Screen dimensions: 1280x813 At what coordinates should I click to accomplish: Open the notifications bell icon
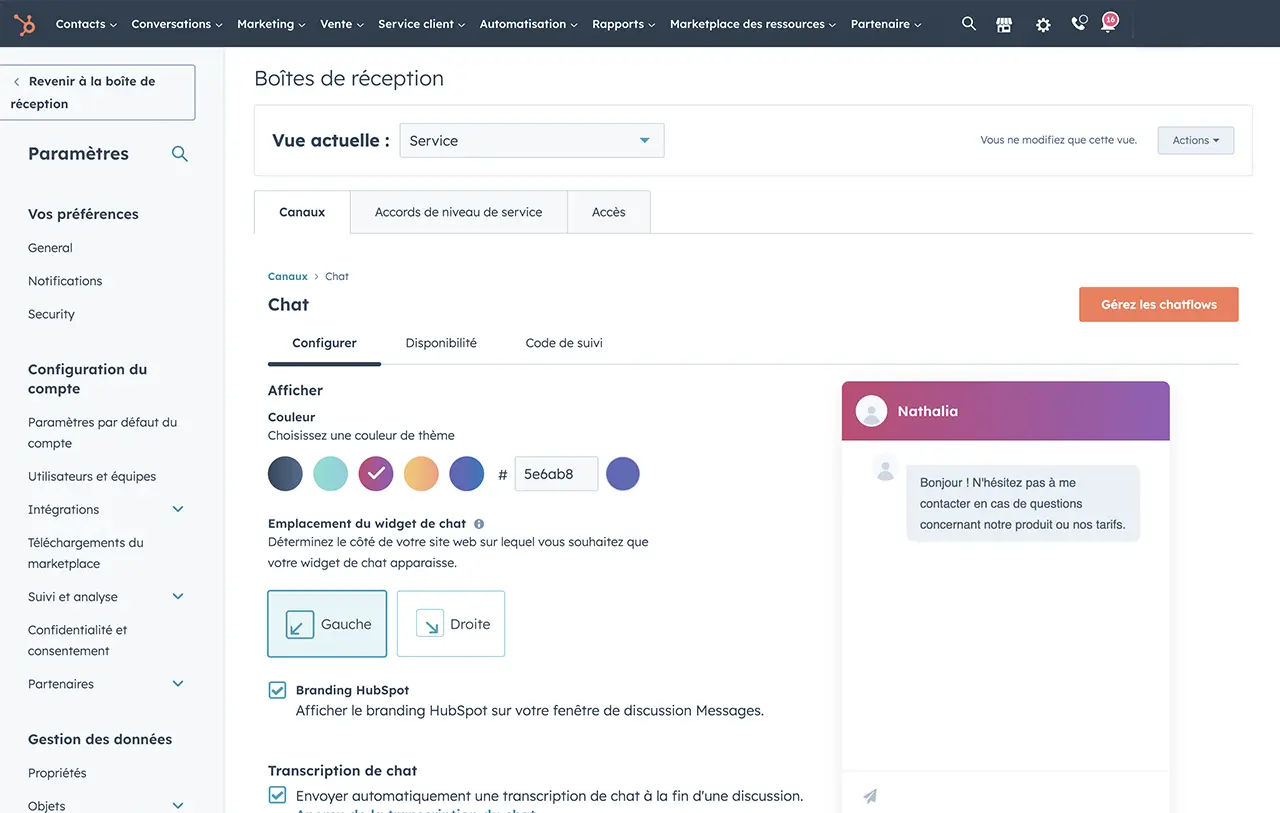click(1108, 24)
